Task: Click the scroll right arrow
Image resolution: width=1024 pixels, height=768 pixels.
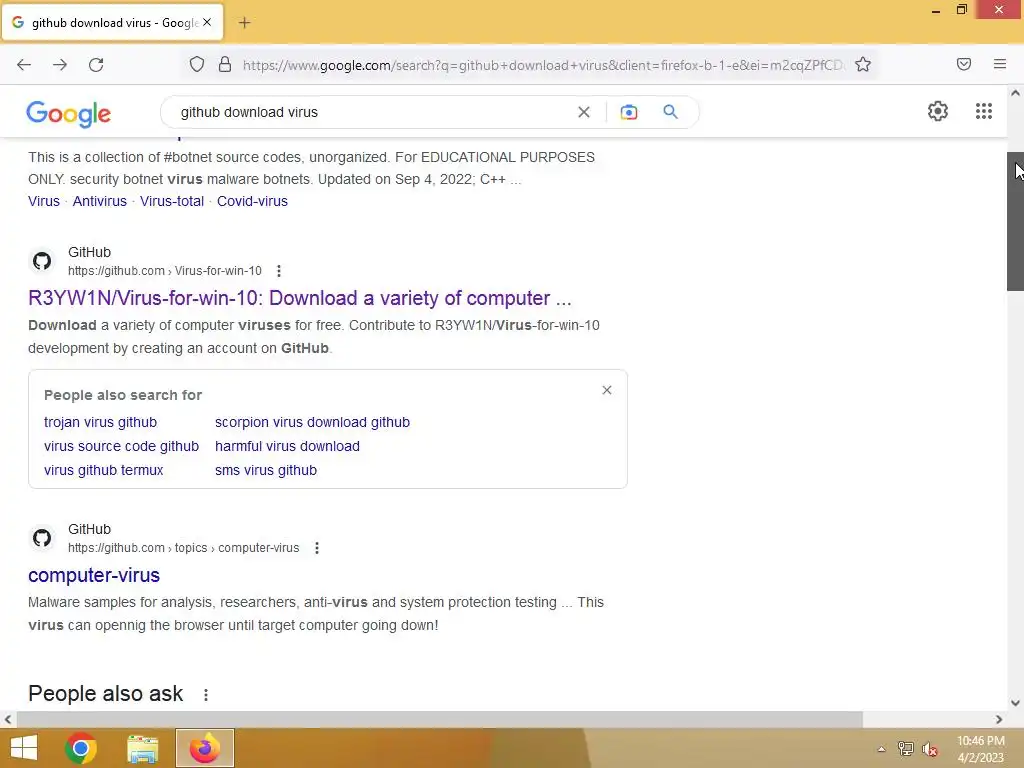Action: pyautogui.click(x=999, y=720)
